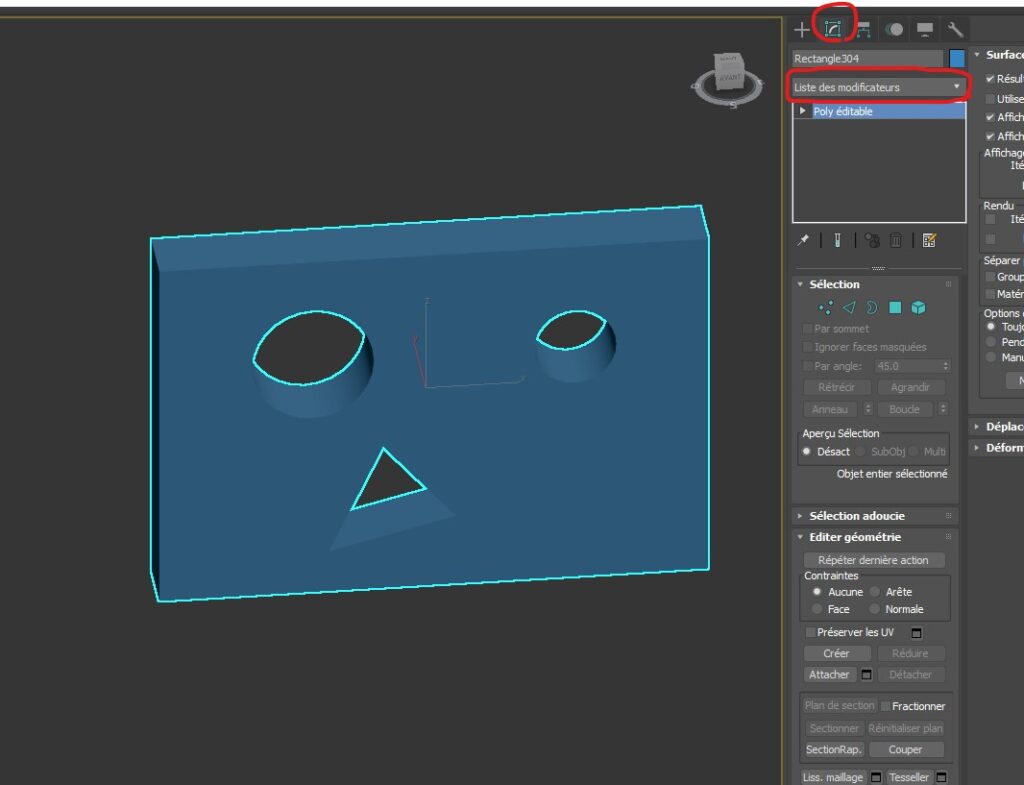Enable the Préserver les UV checkbox
Screen dimensions: 1024x785
(810, 632)
